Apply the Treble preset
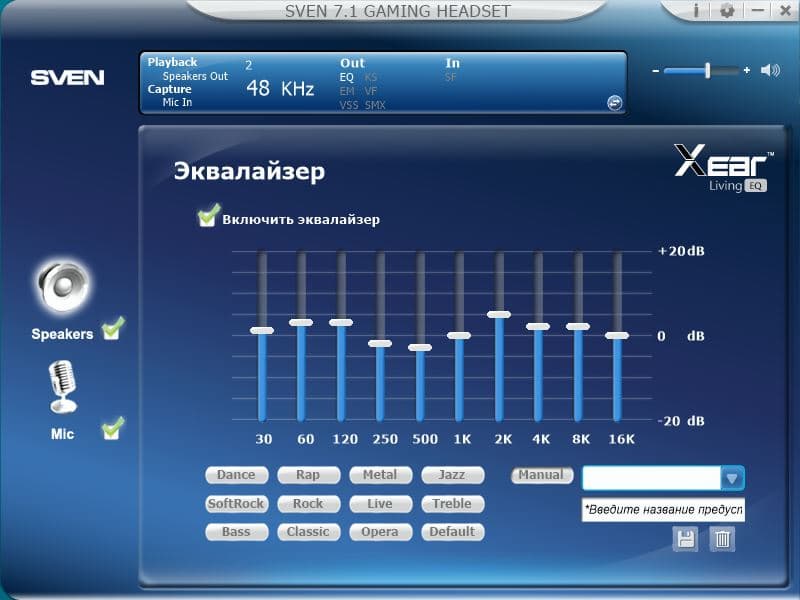Screen dimensions: 800x600 pyautogui.click(x=453, y=504)
